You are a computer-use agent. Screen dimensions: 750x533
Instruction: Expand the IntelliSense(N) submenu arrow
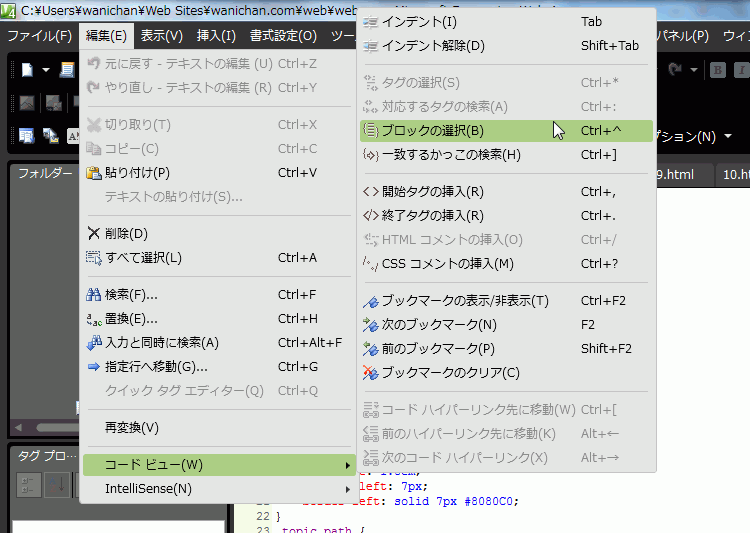pyautogui.click(x=348, y=489)
